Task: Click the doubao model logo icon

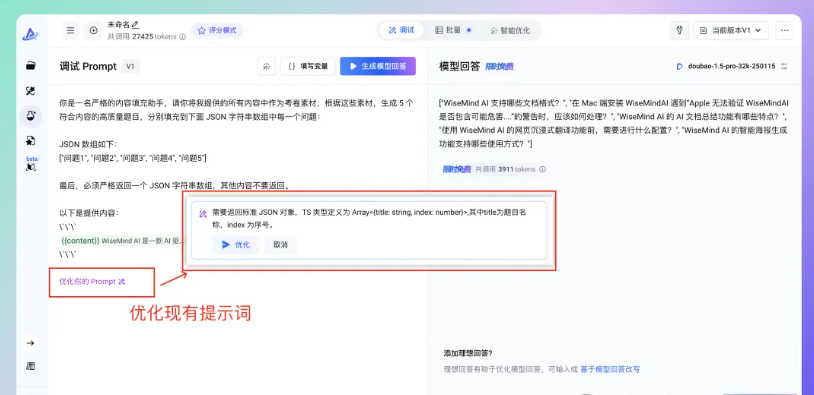Action: click(680, 66)
